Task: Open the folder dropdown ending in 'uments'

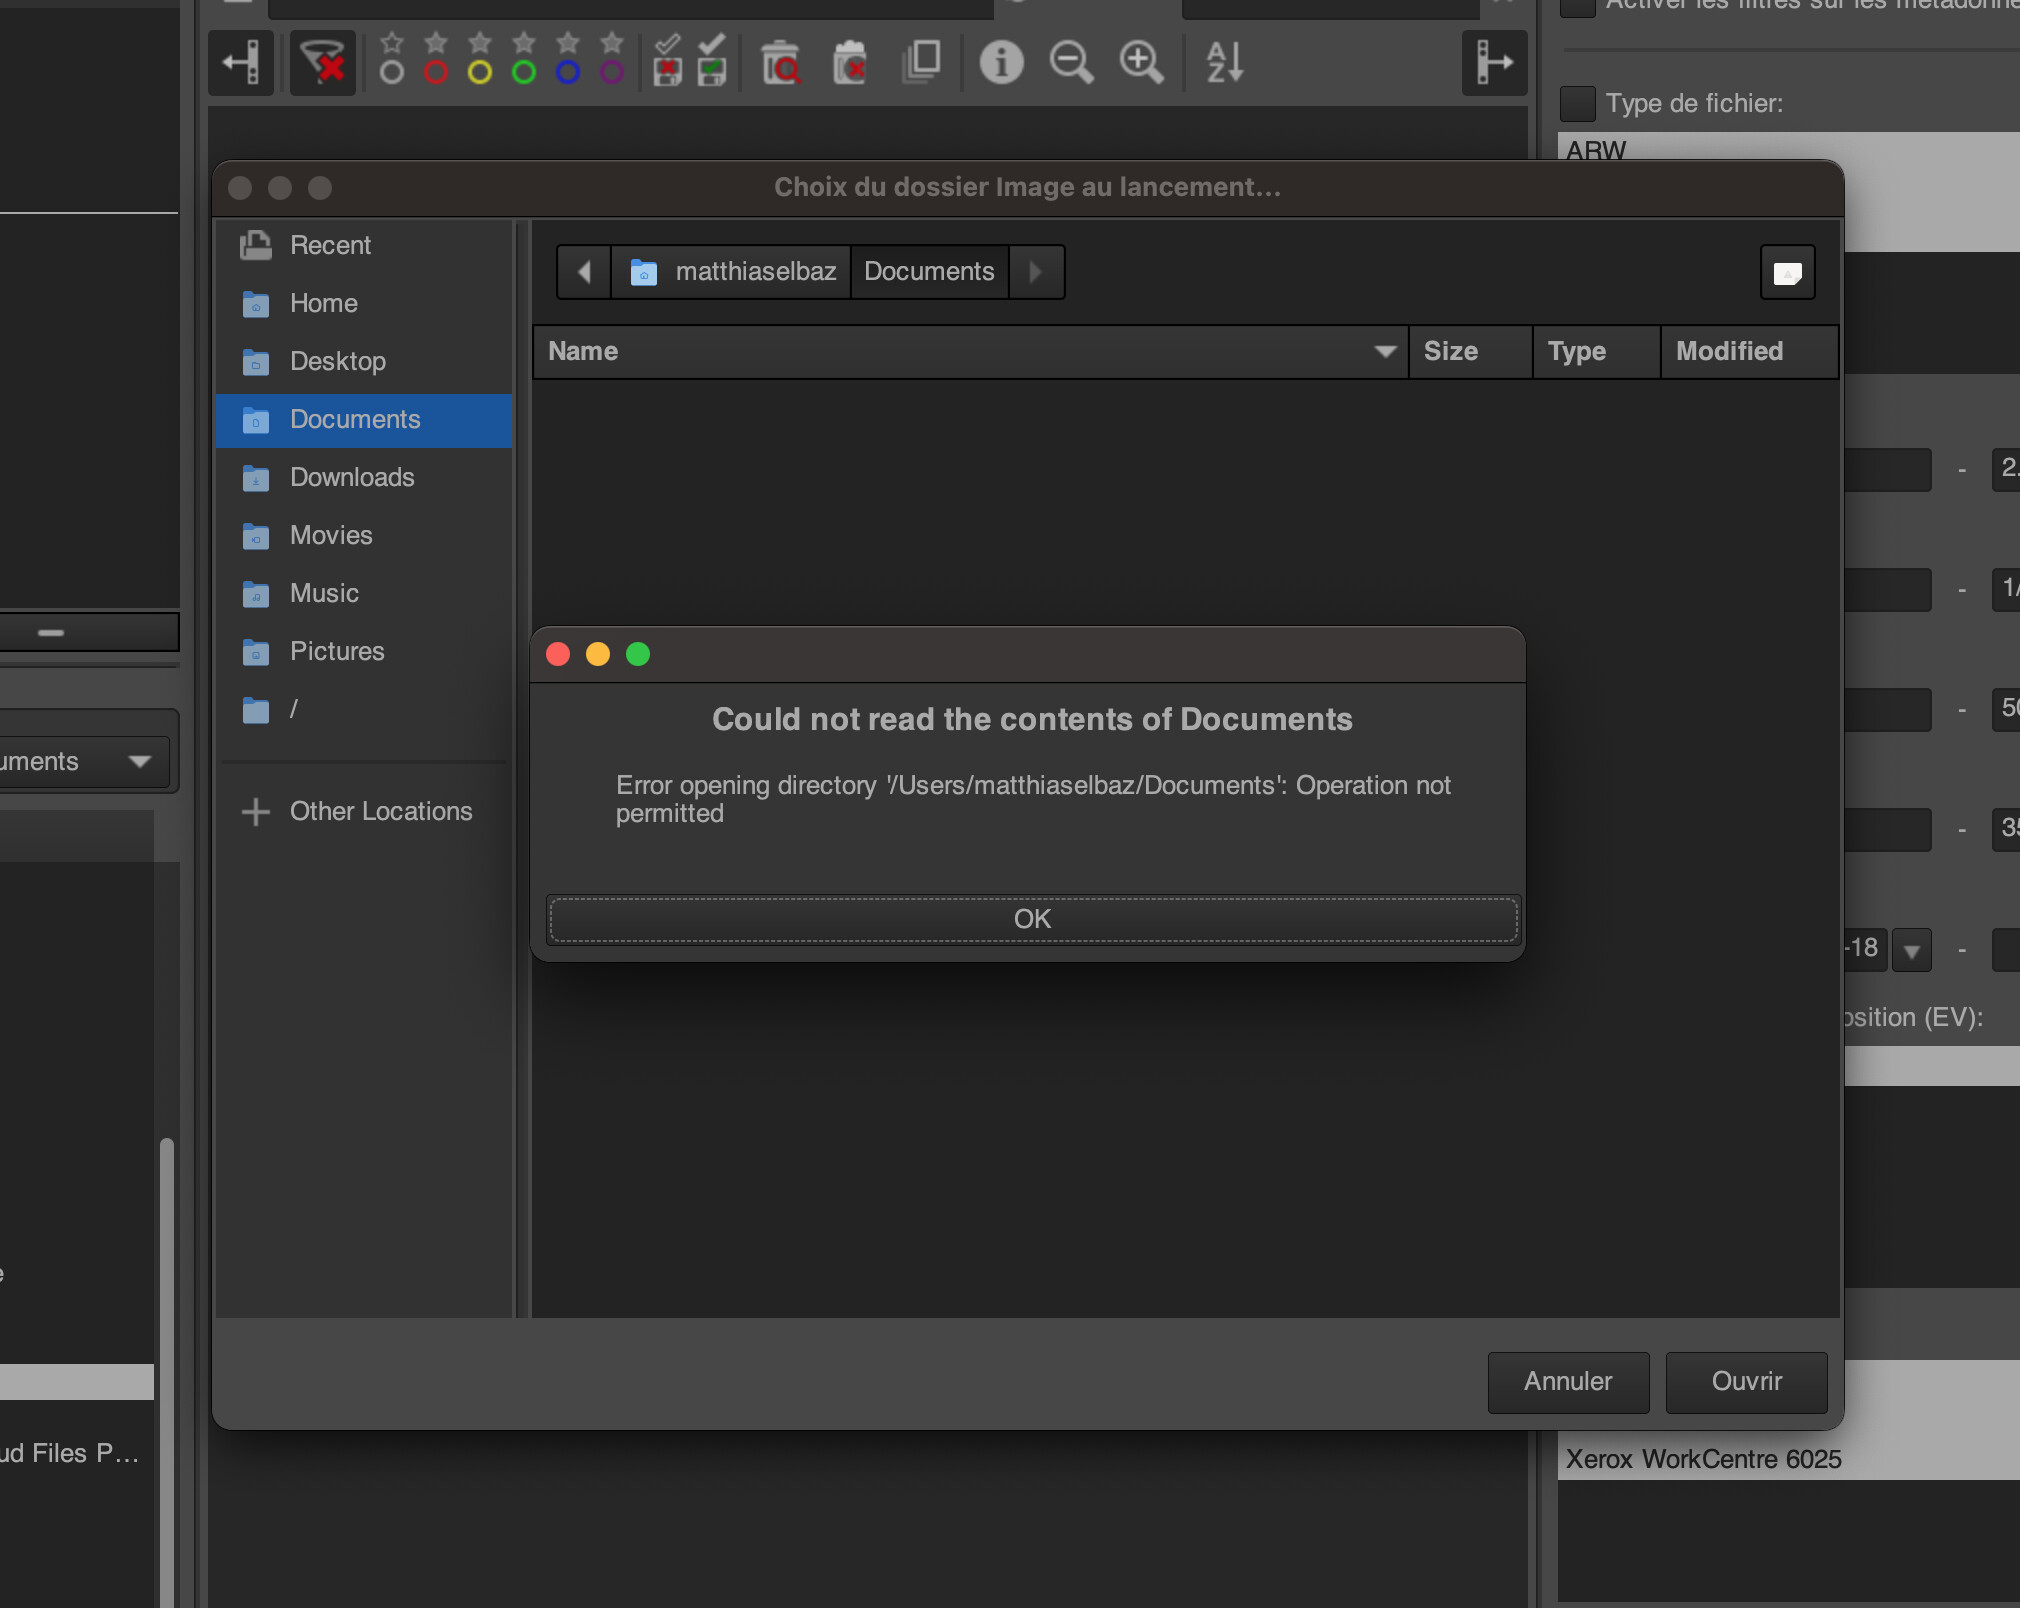Action: click(x=86, y=762)
